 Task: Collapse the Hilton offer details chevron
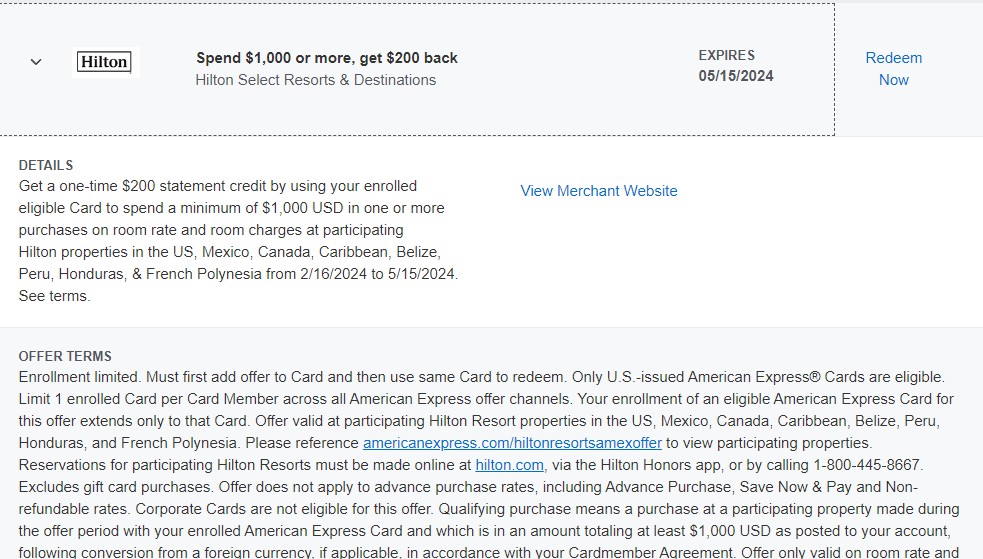pos(36,62)
